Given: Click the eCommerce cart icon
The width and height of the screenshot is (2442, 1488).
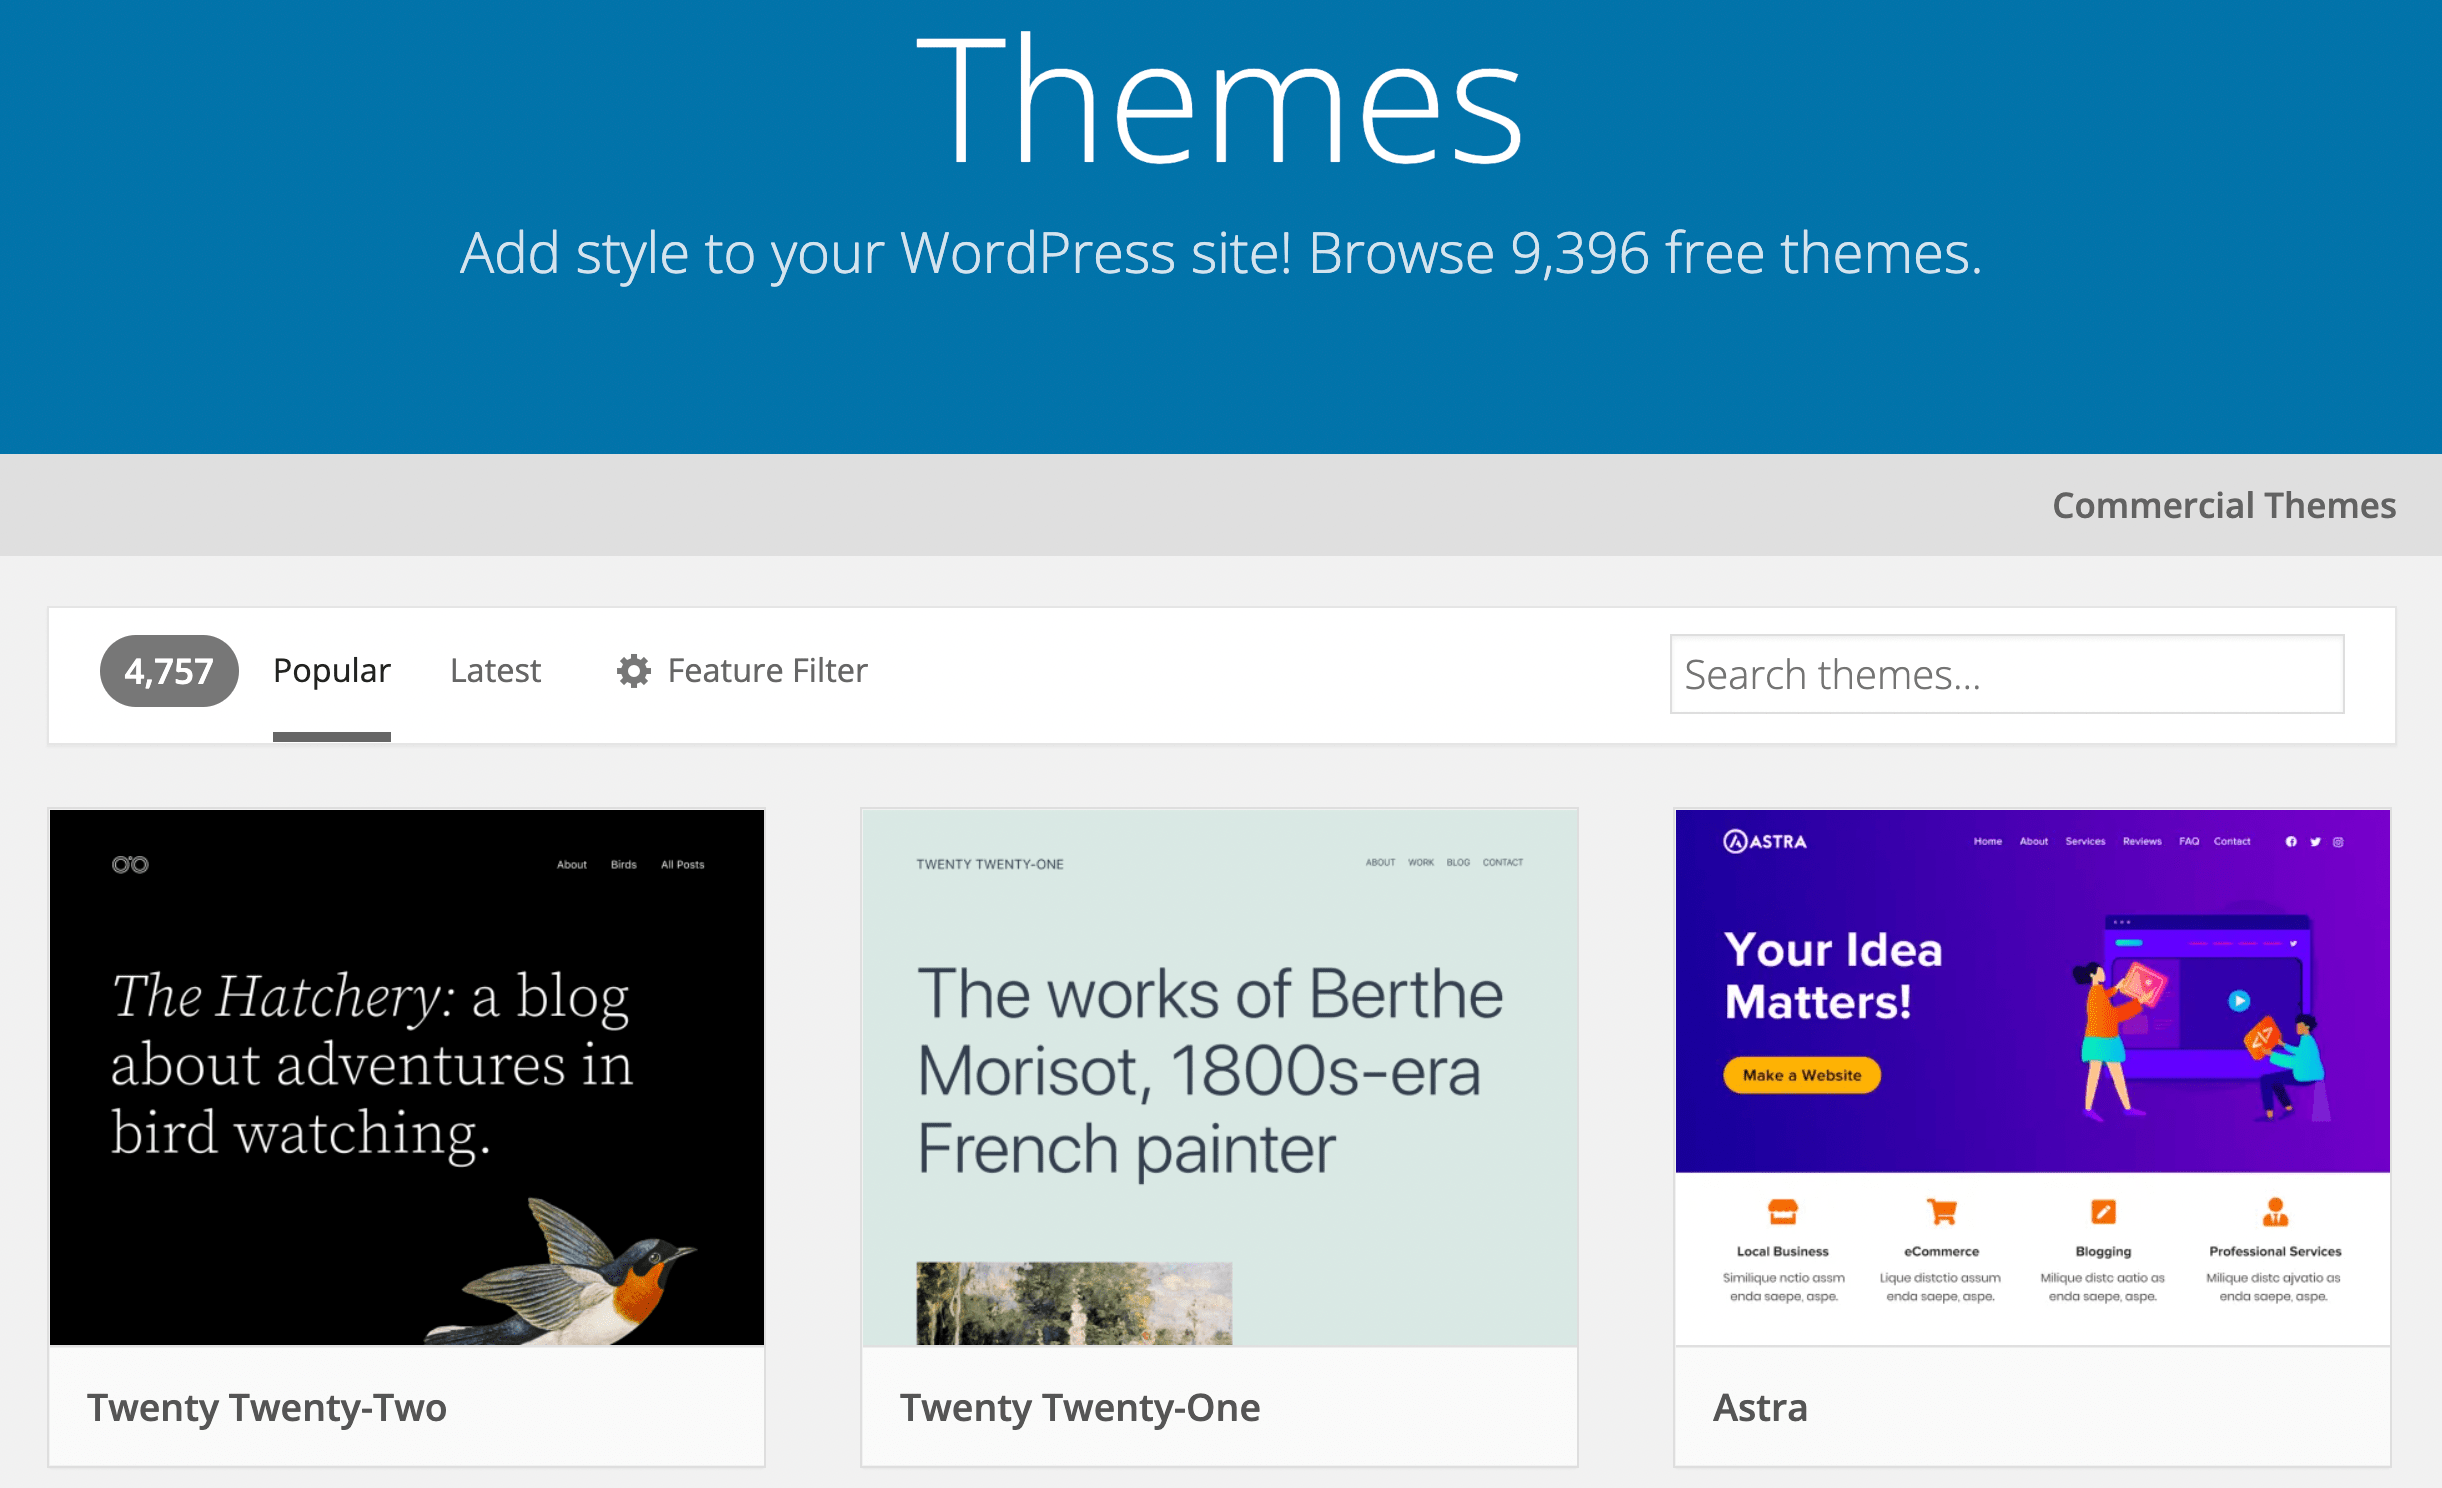Looking at the screenshot, I should coord(1941,1212).
